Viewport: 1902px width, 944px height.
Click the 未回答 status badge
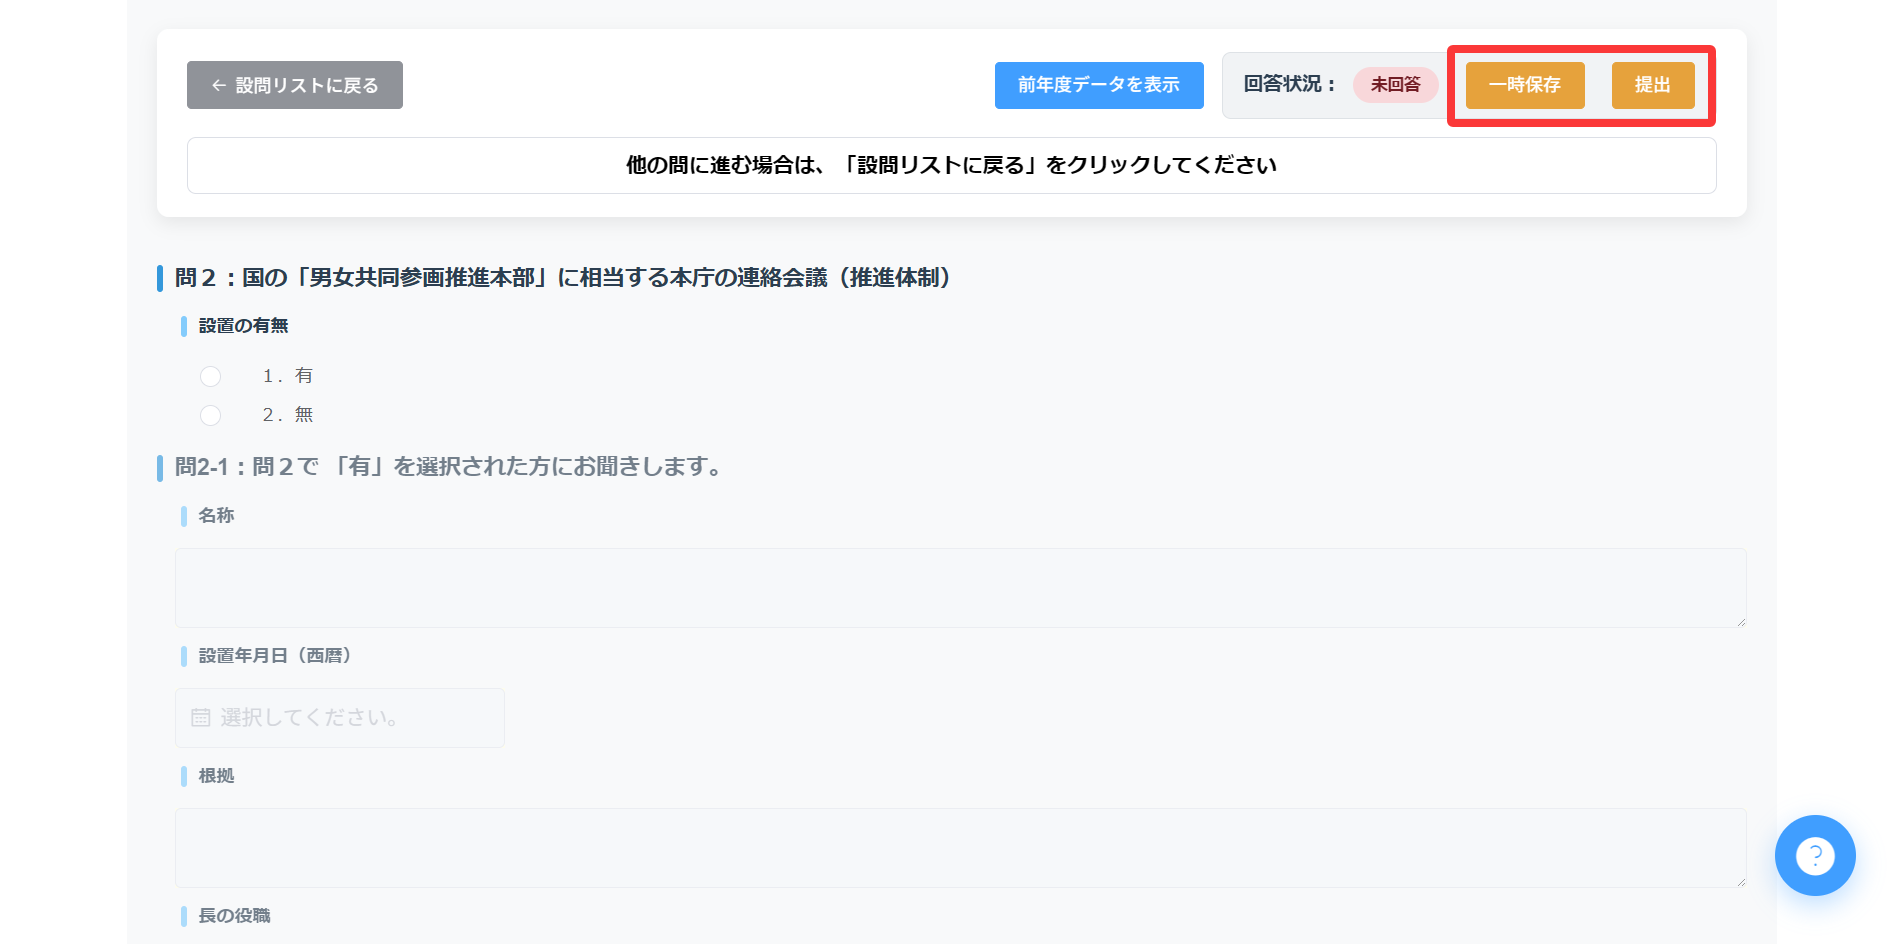click(1396, 85)
